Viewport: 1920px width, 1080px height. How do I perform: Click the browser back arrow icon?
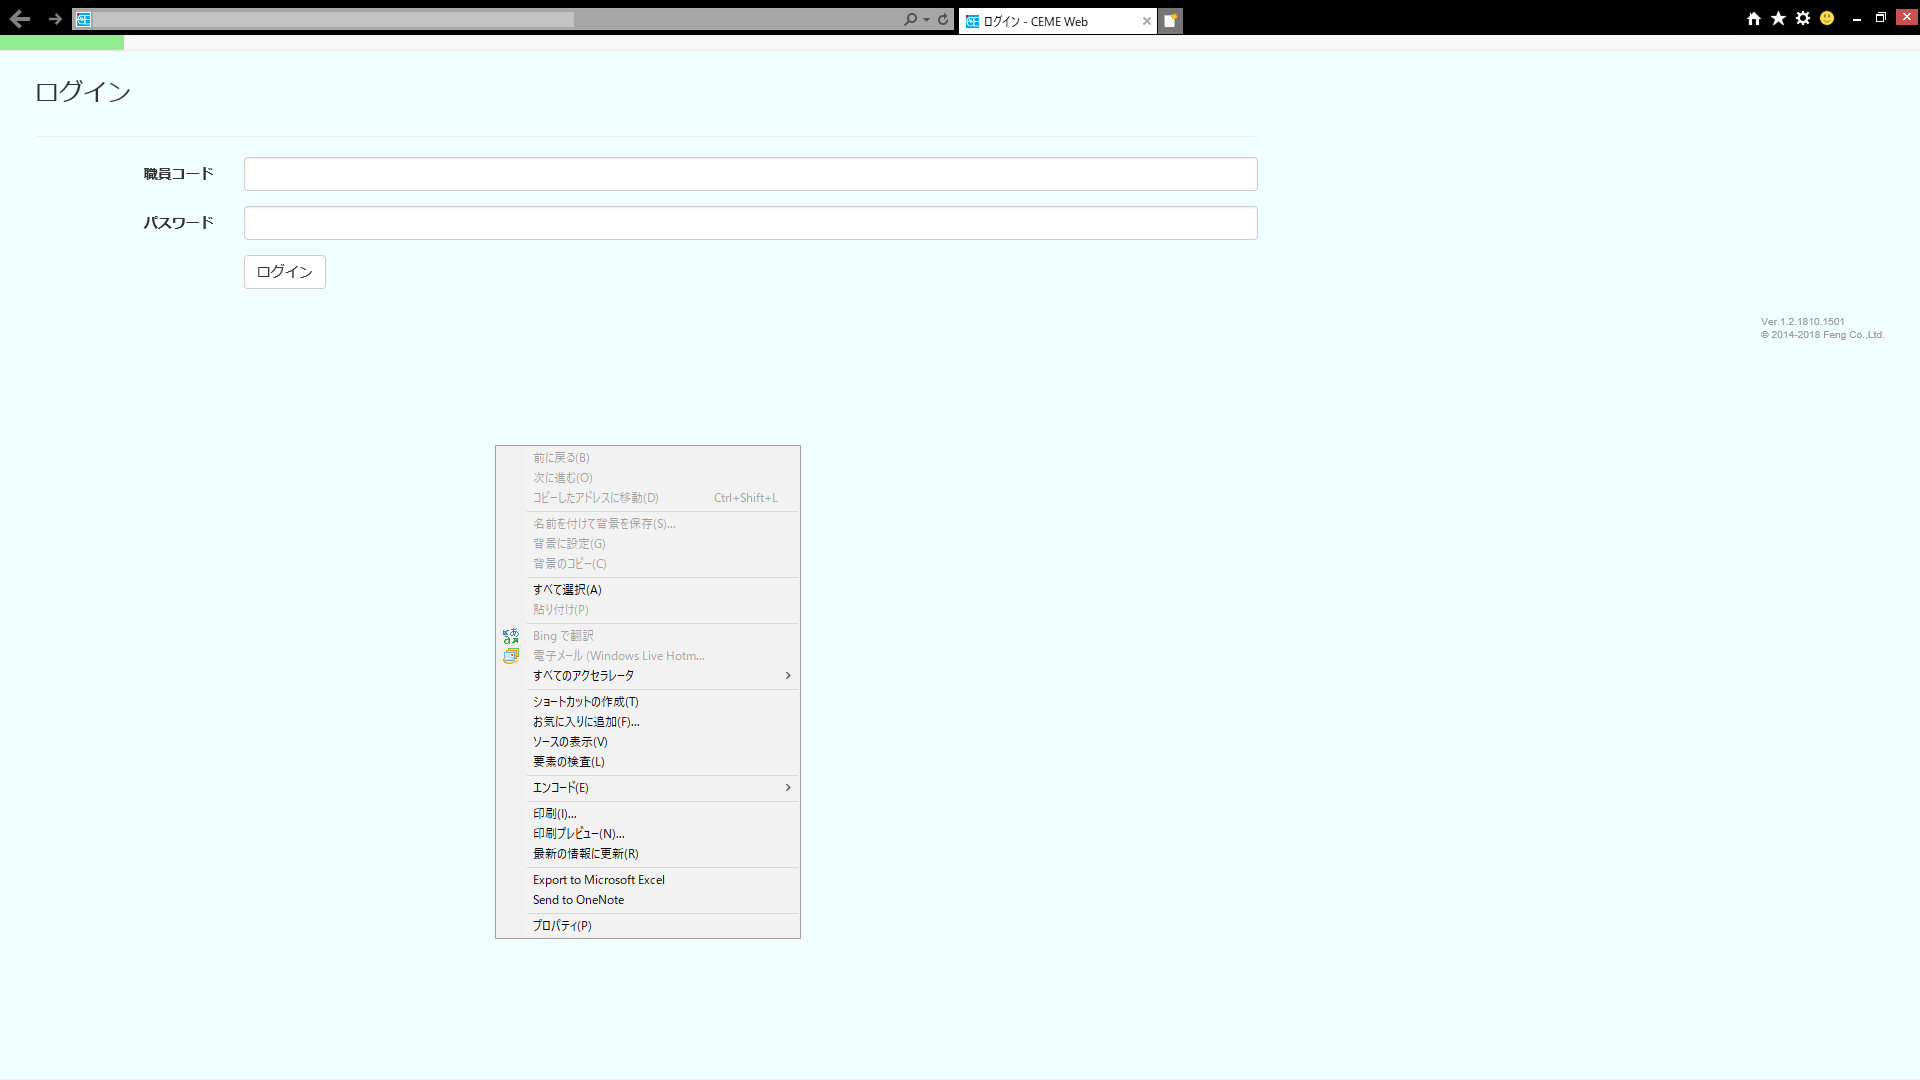(19, 19)
